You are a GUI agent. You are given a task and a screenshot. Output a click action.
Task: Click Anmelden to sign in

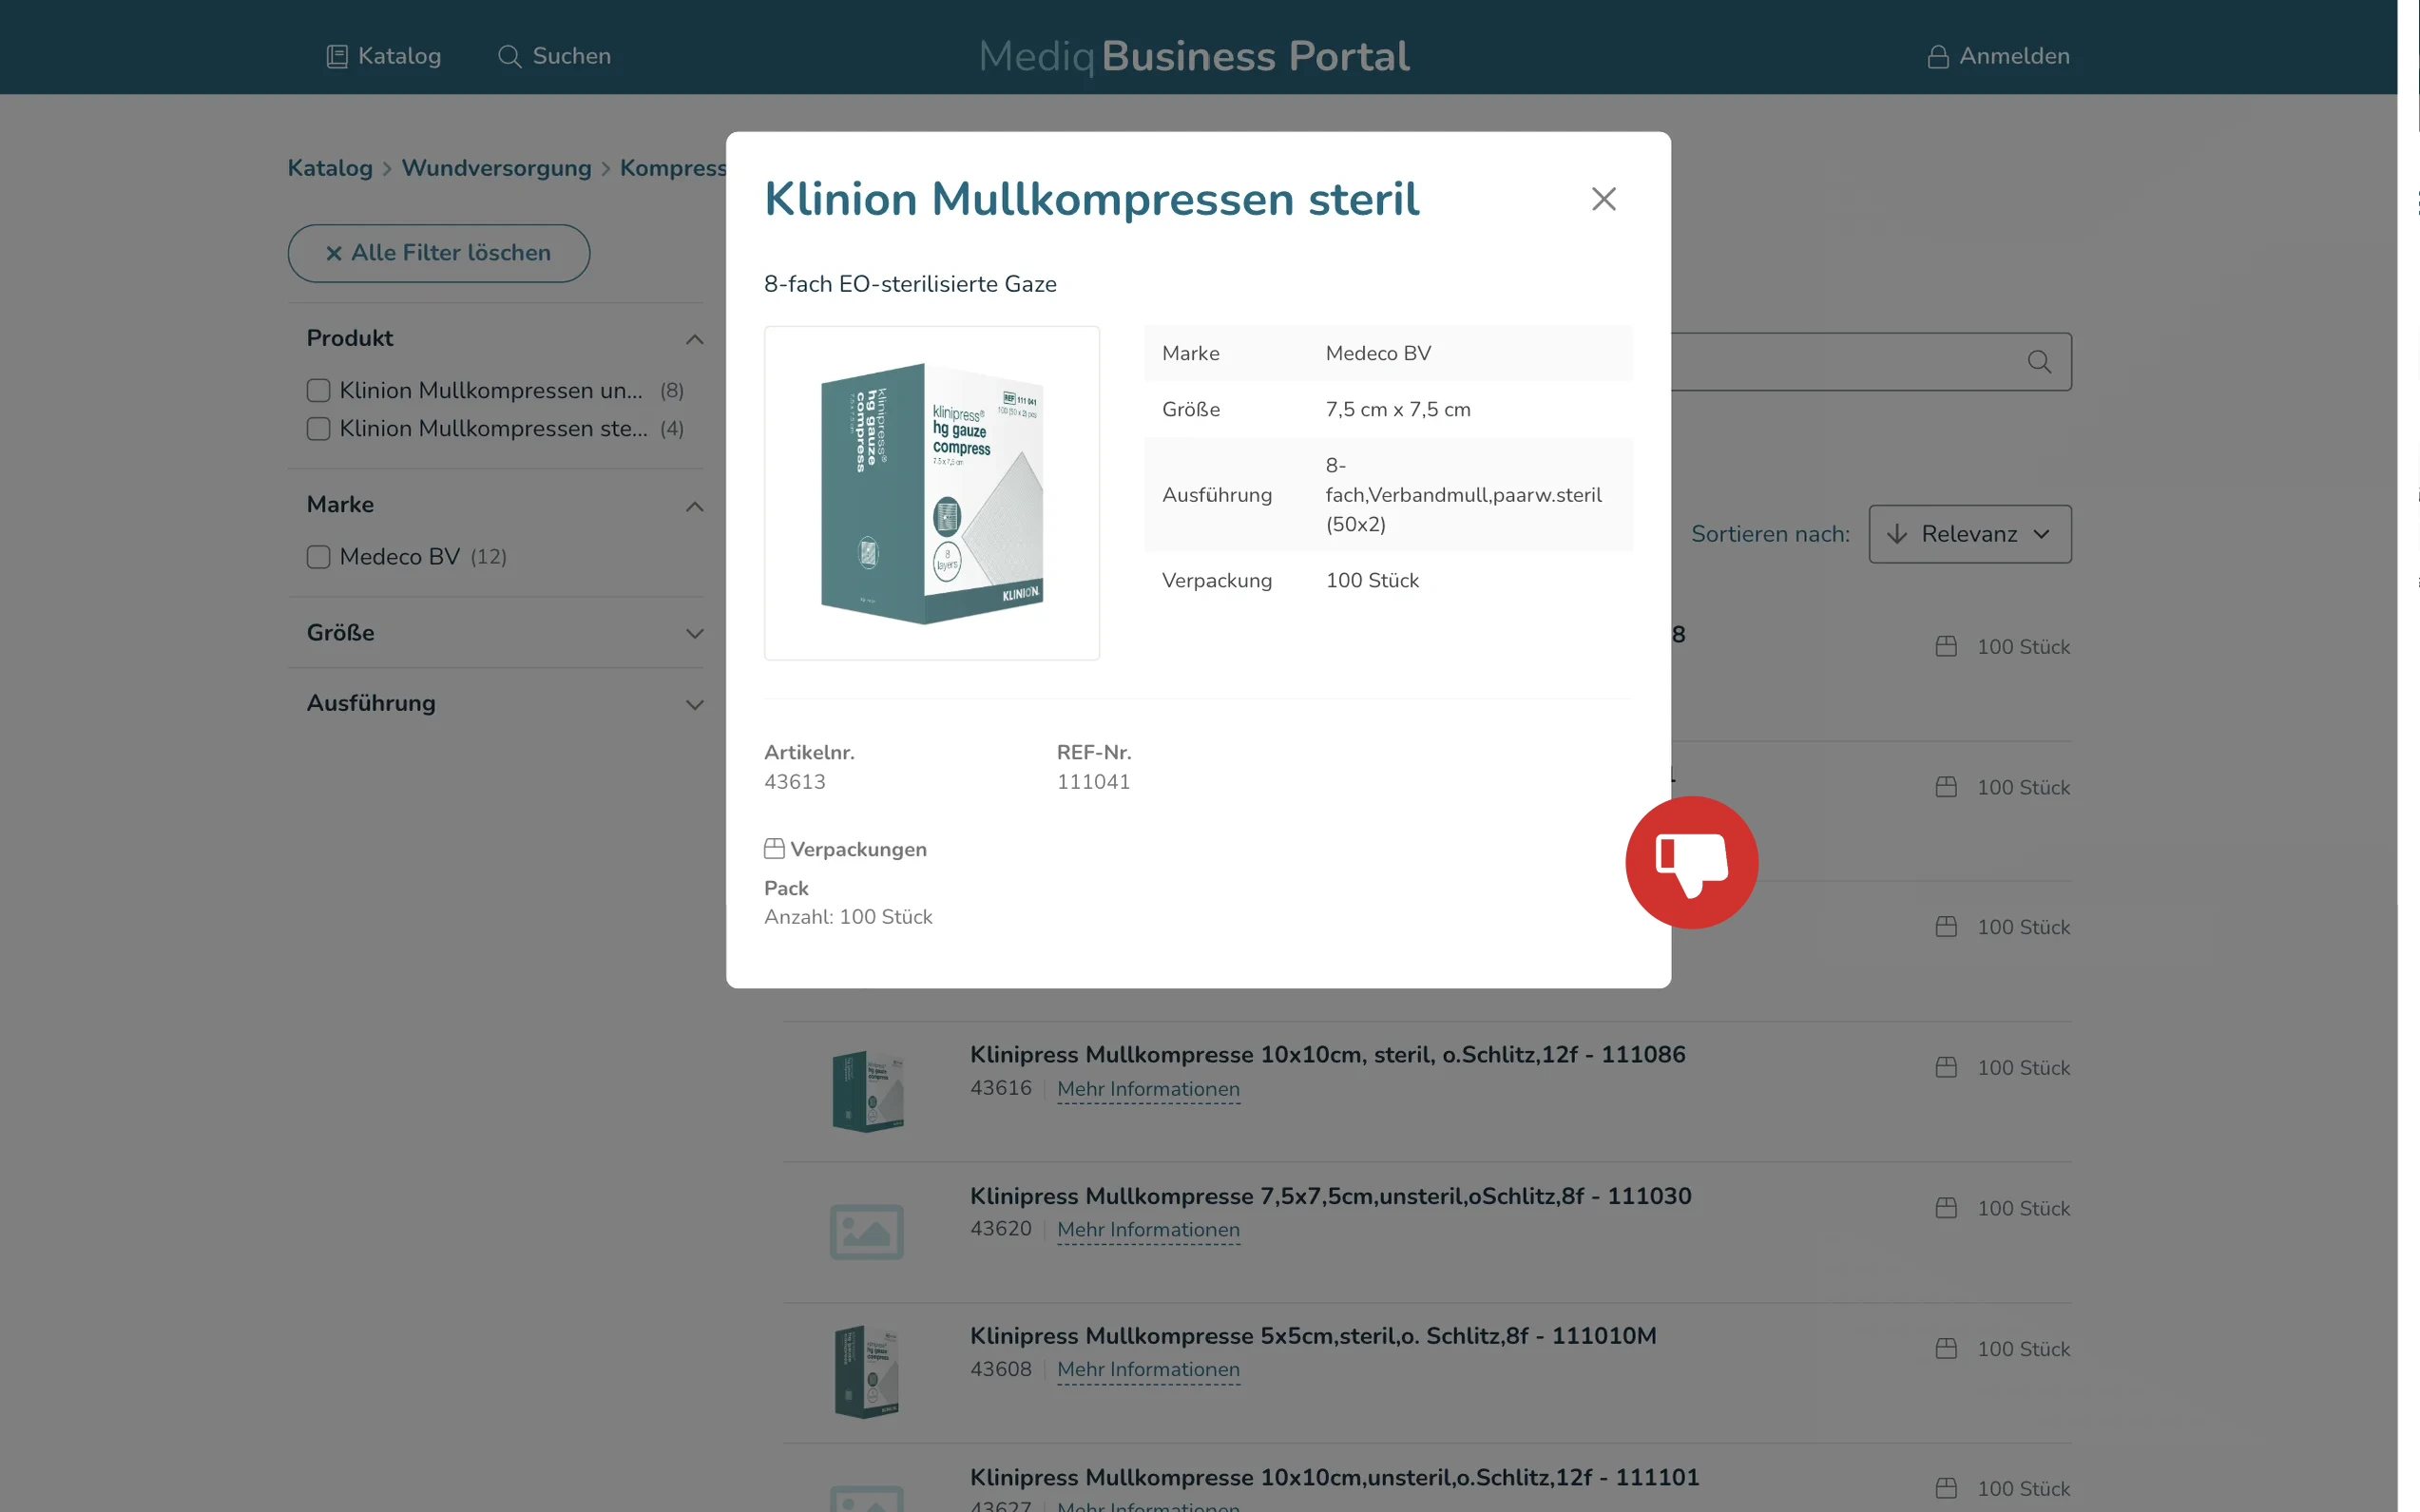(x=1998, y=56)
